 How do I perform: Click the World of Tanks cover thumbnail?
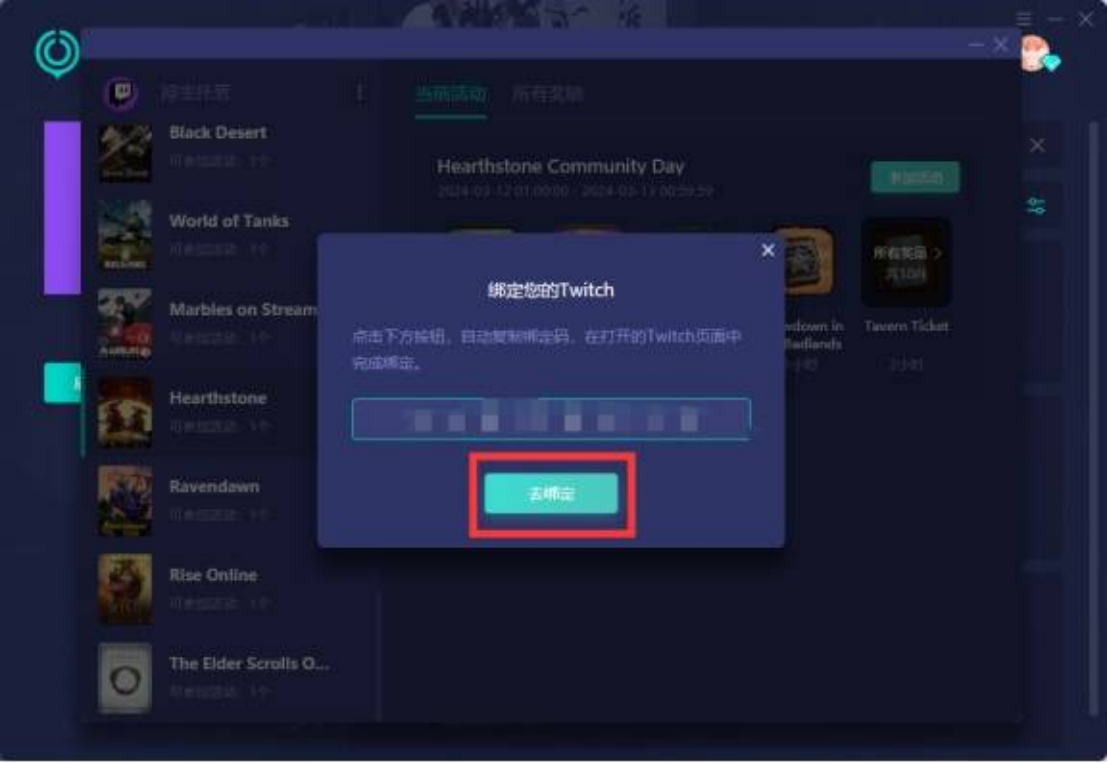[125, 235]
